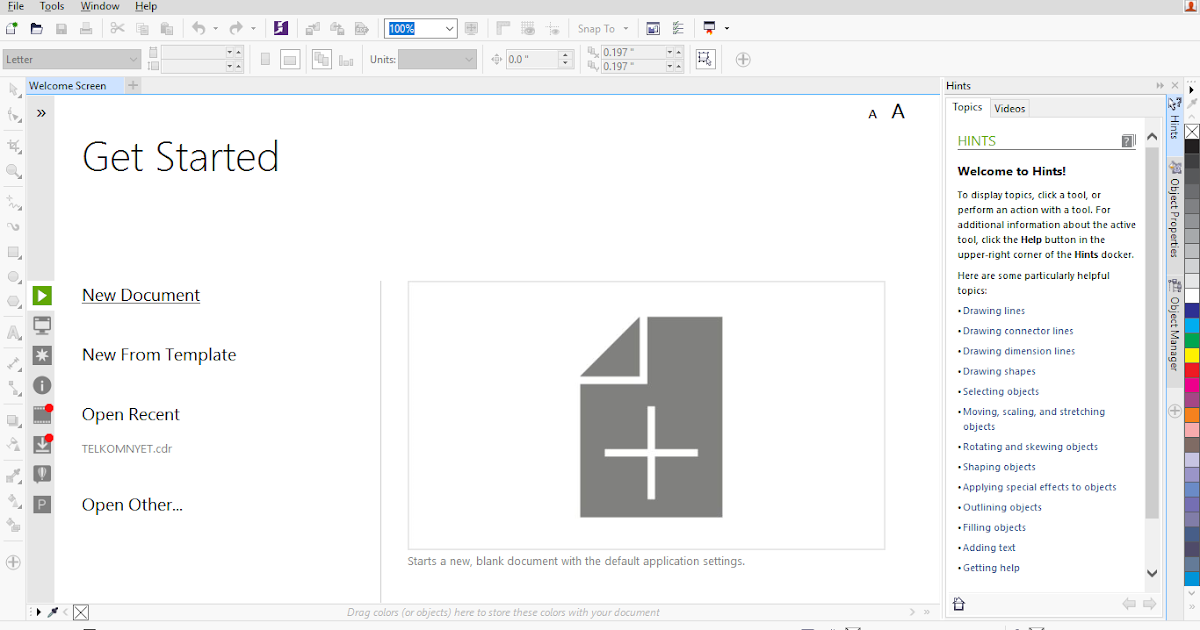Pick the yellow swatch in color palette

click(x=1192, y=355)
